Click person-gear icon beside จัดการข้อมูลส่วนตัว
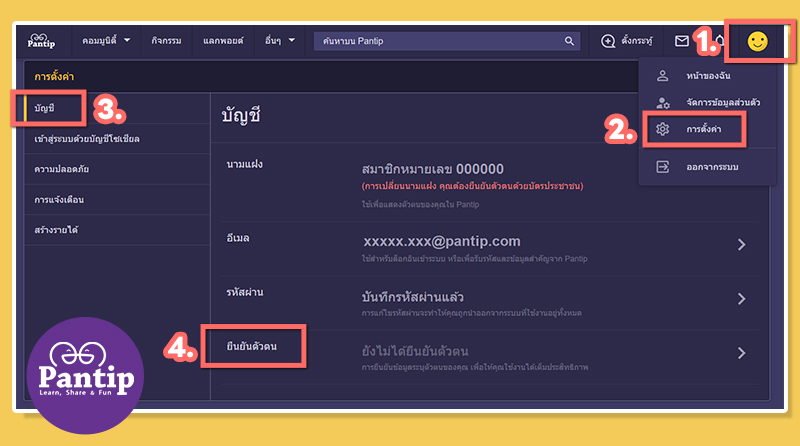Image resolution: width=800 pixels, height=446 pixels. coord(663,103)
